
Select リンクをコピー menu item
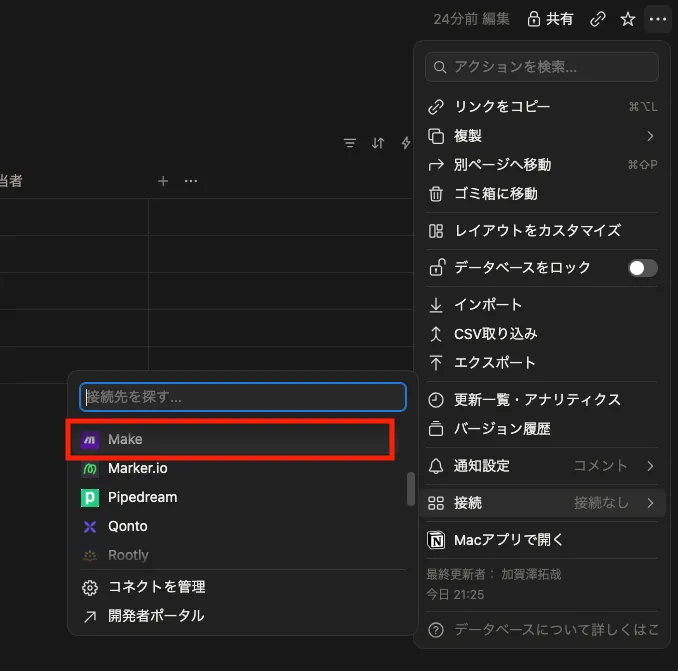(542, 107)
